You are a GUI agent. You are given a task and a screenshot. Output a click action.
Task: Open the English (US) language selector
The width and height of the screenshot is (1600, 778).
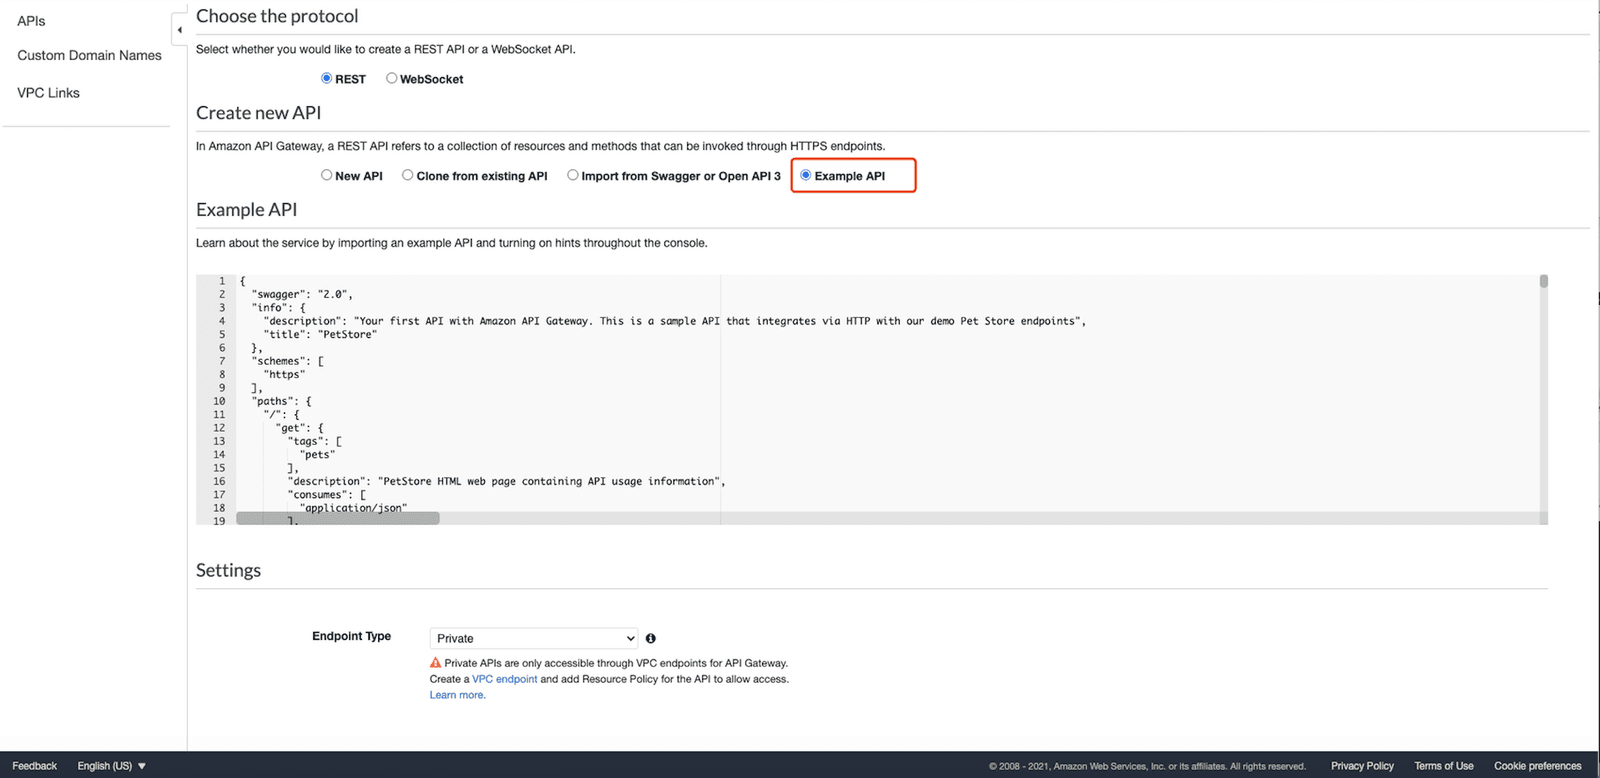[111, 766]
